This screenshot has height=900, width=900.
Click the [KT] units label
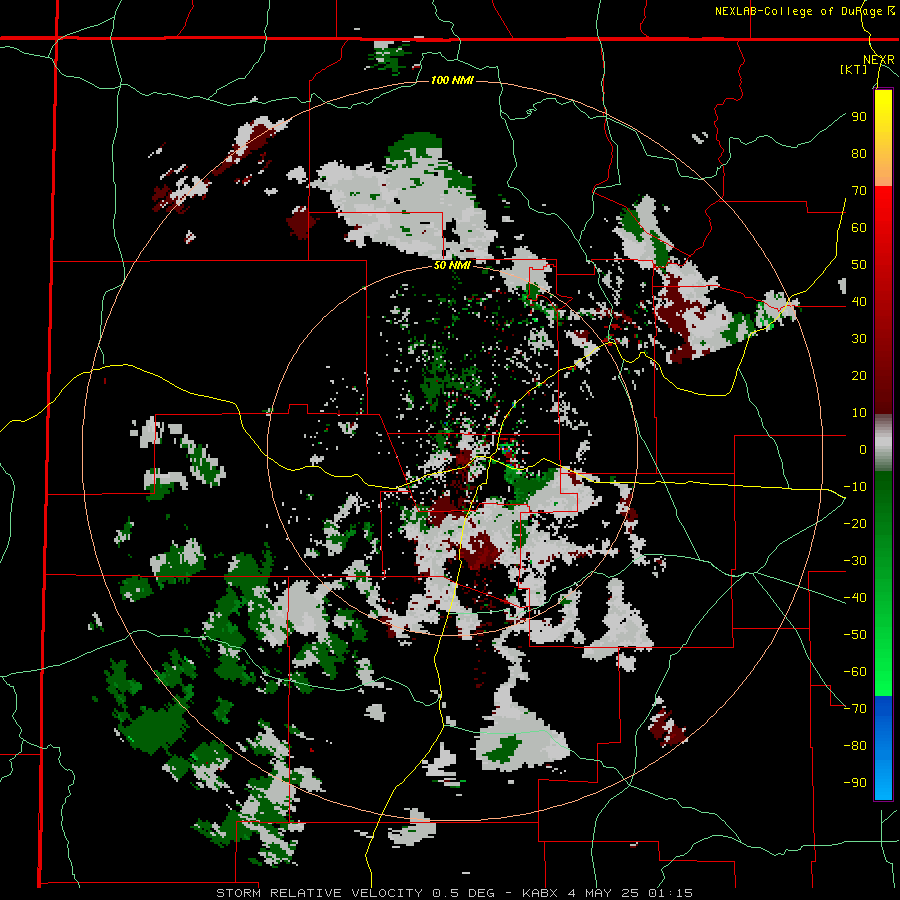(x=854, y=69)
